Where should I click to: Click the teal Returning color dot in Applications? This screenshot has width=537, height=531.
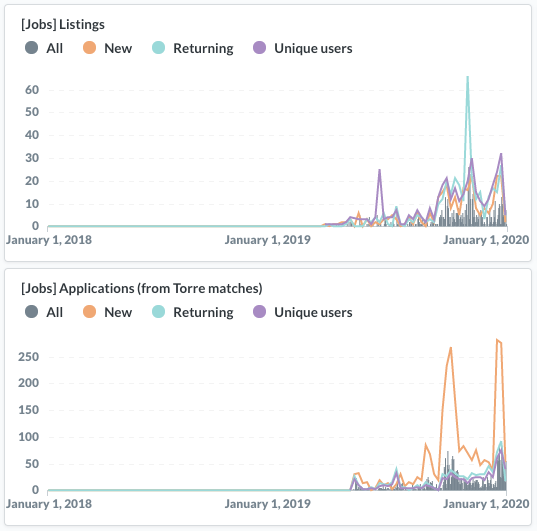point(159,311)
